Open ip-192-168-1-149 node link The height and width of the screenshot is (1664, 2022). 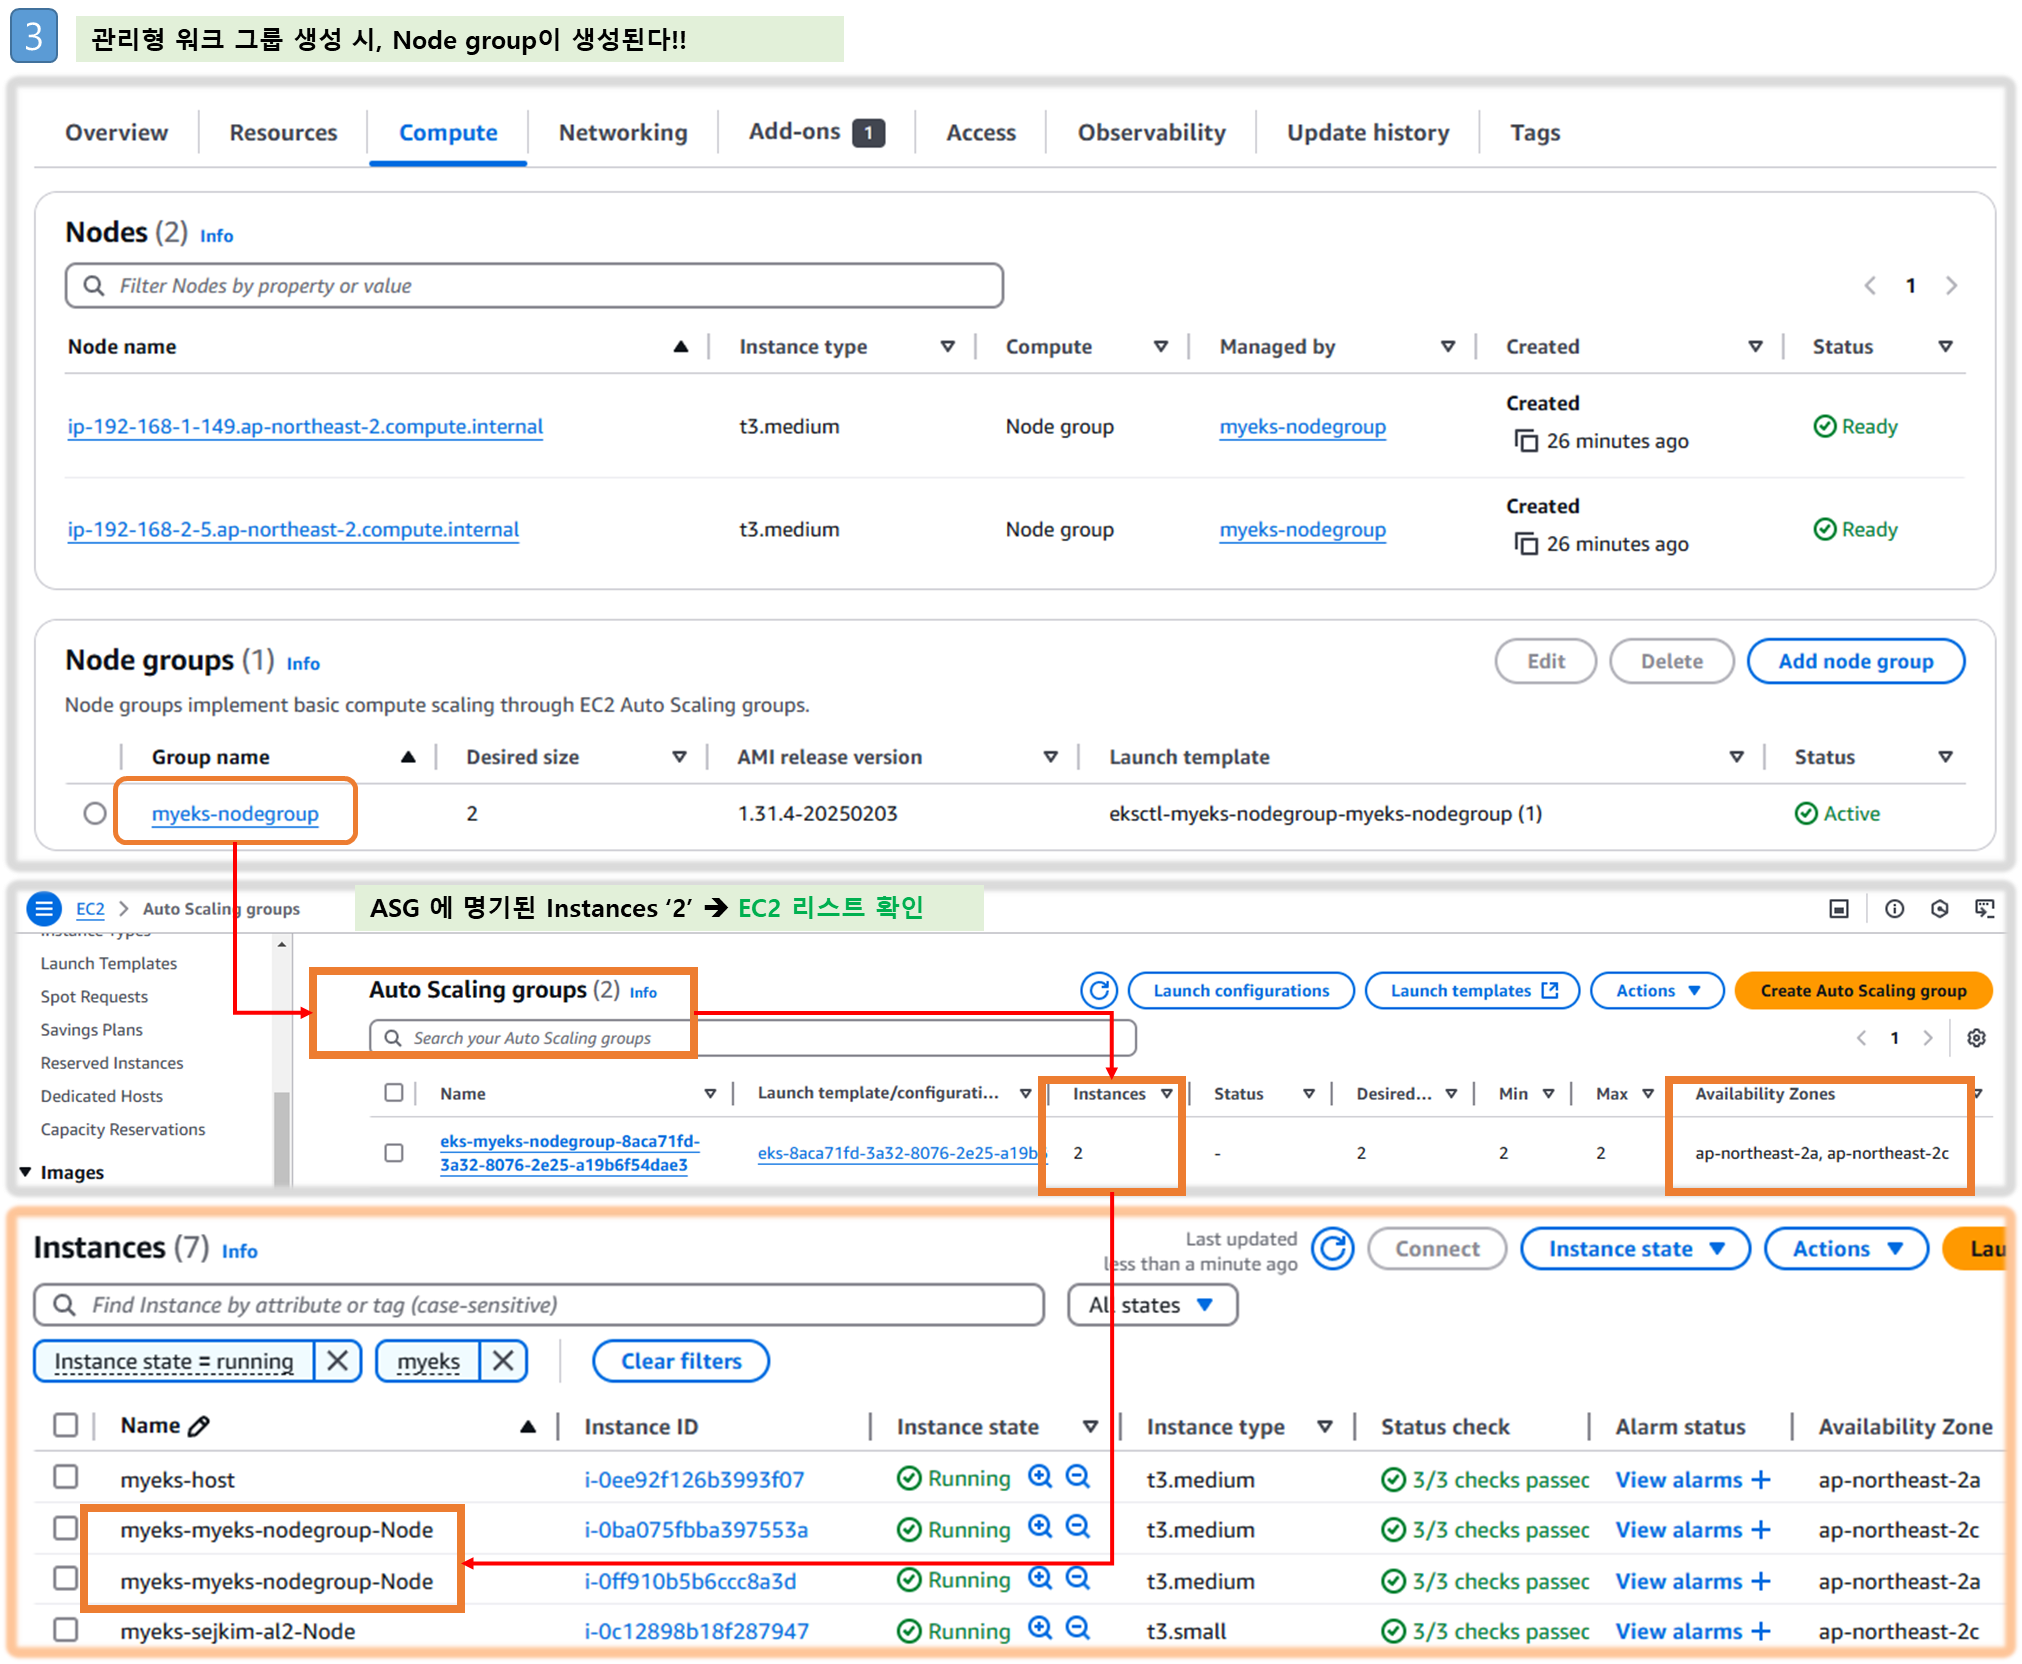pos(305,427)
